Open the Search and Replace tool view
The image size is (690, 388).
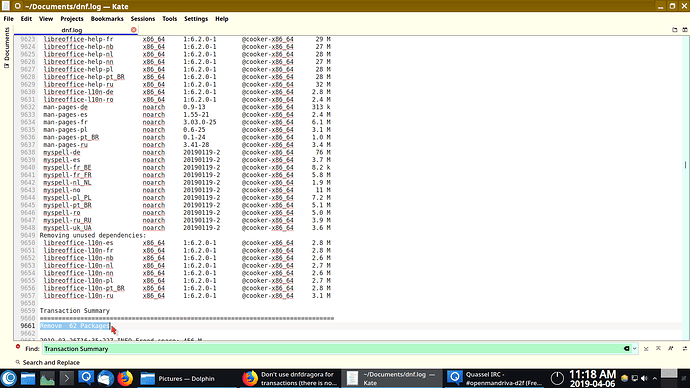48,362
